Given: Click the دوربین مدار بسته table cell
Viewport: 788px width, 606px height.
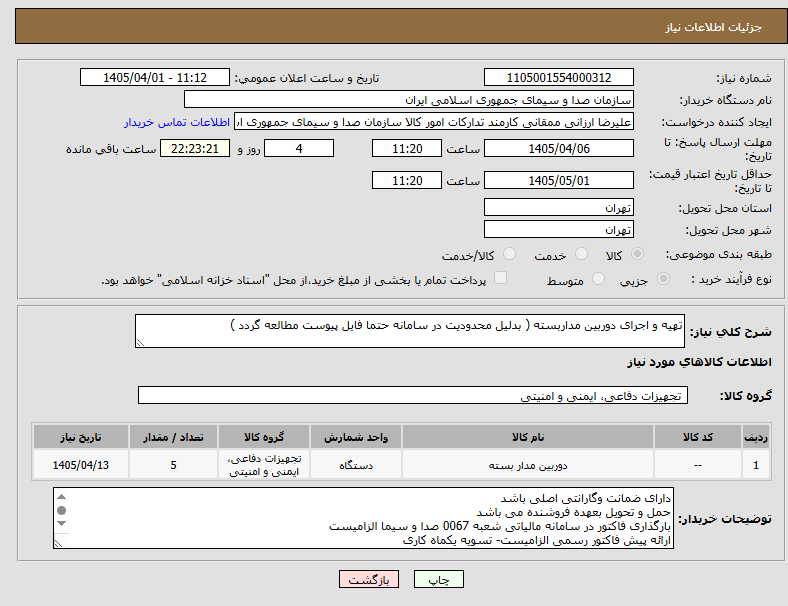Looking at the screenshot, I should coord(528,465).
